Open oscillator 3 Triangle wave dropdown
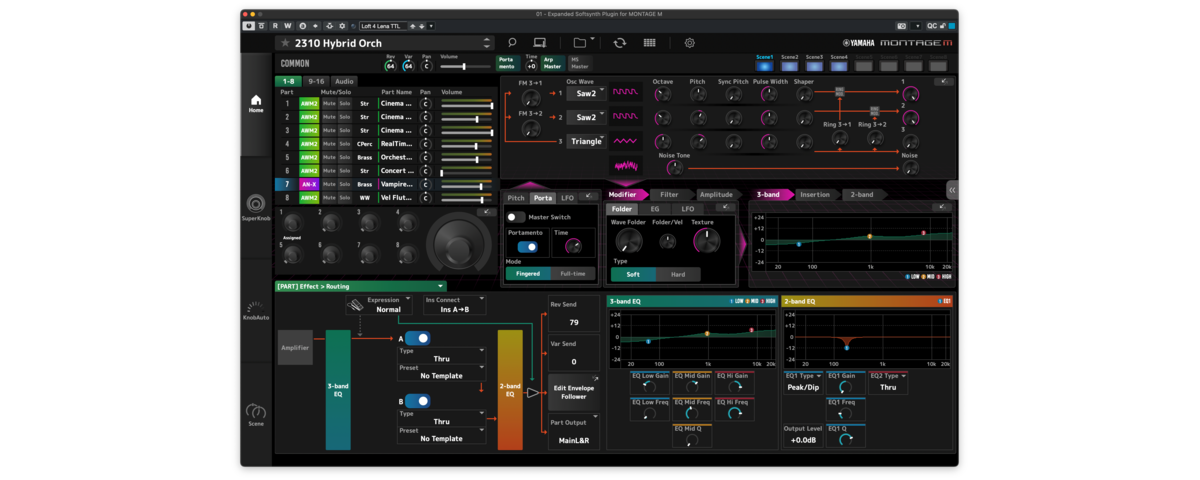The width and height of the screenshot is (1200, 480). [587, 142]
